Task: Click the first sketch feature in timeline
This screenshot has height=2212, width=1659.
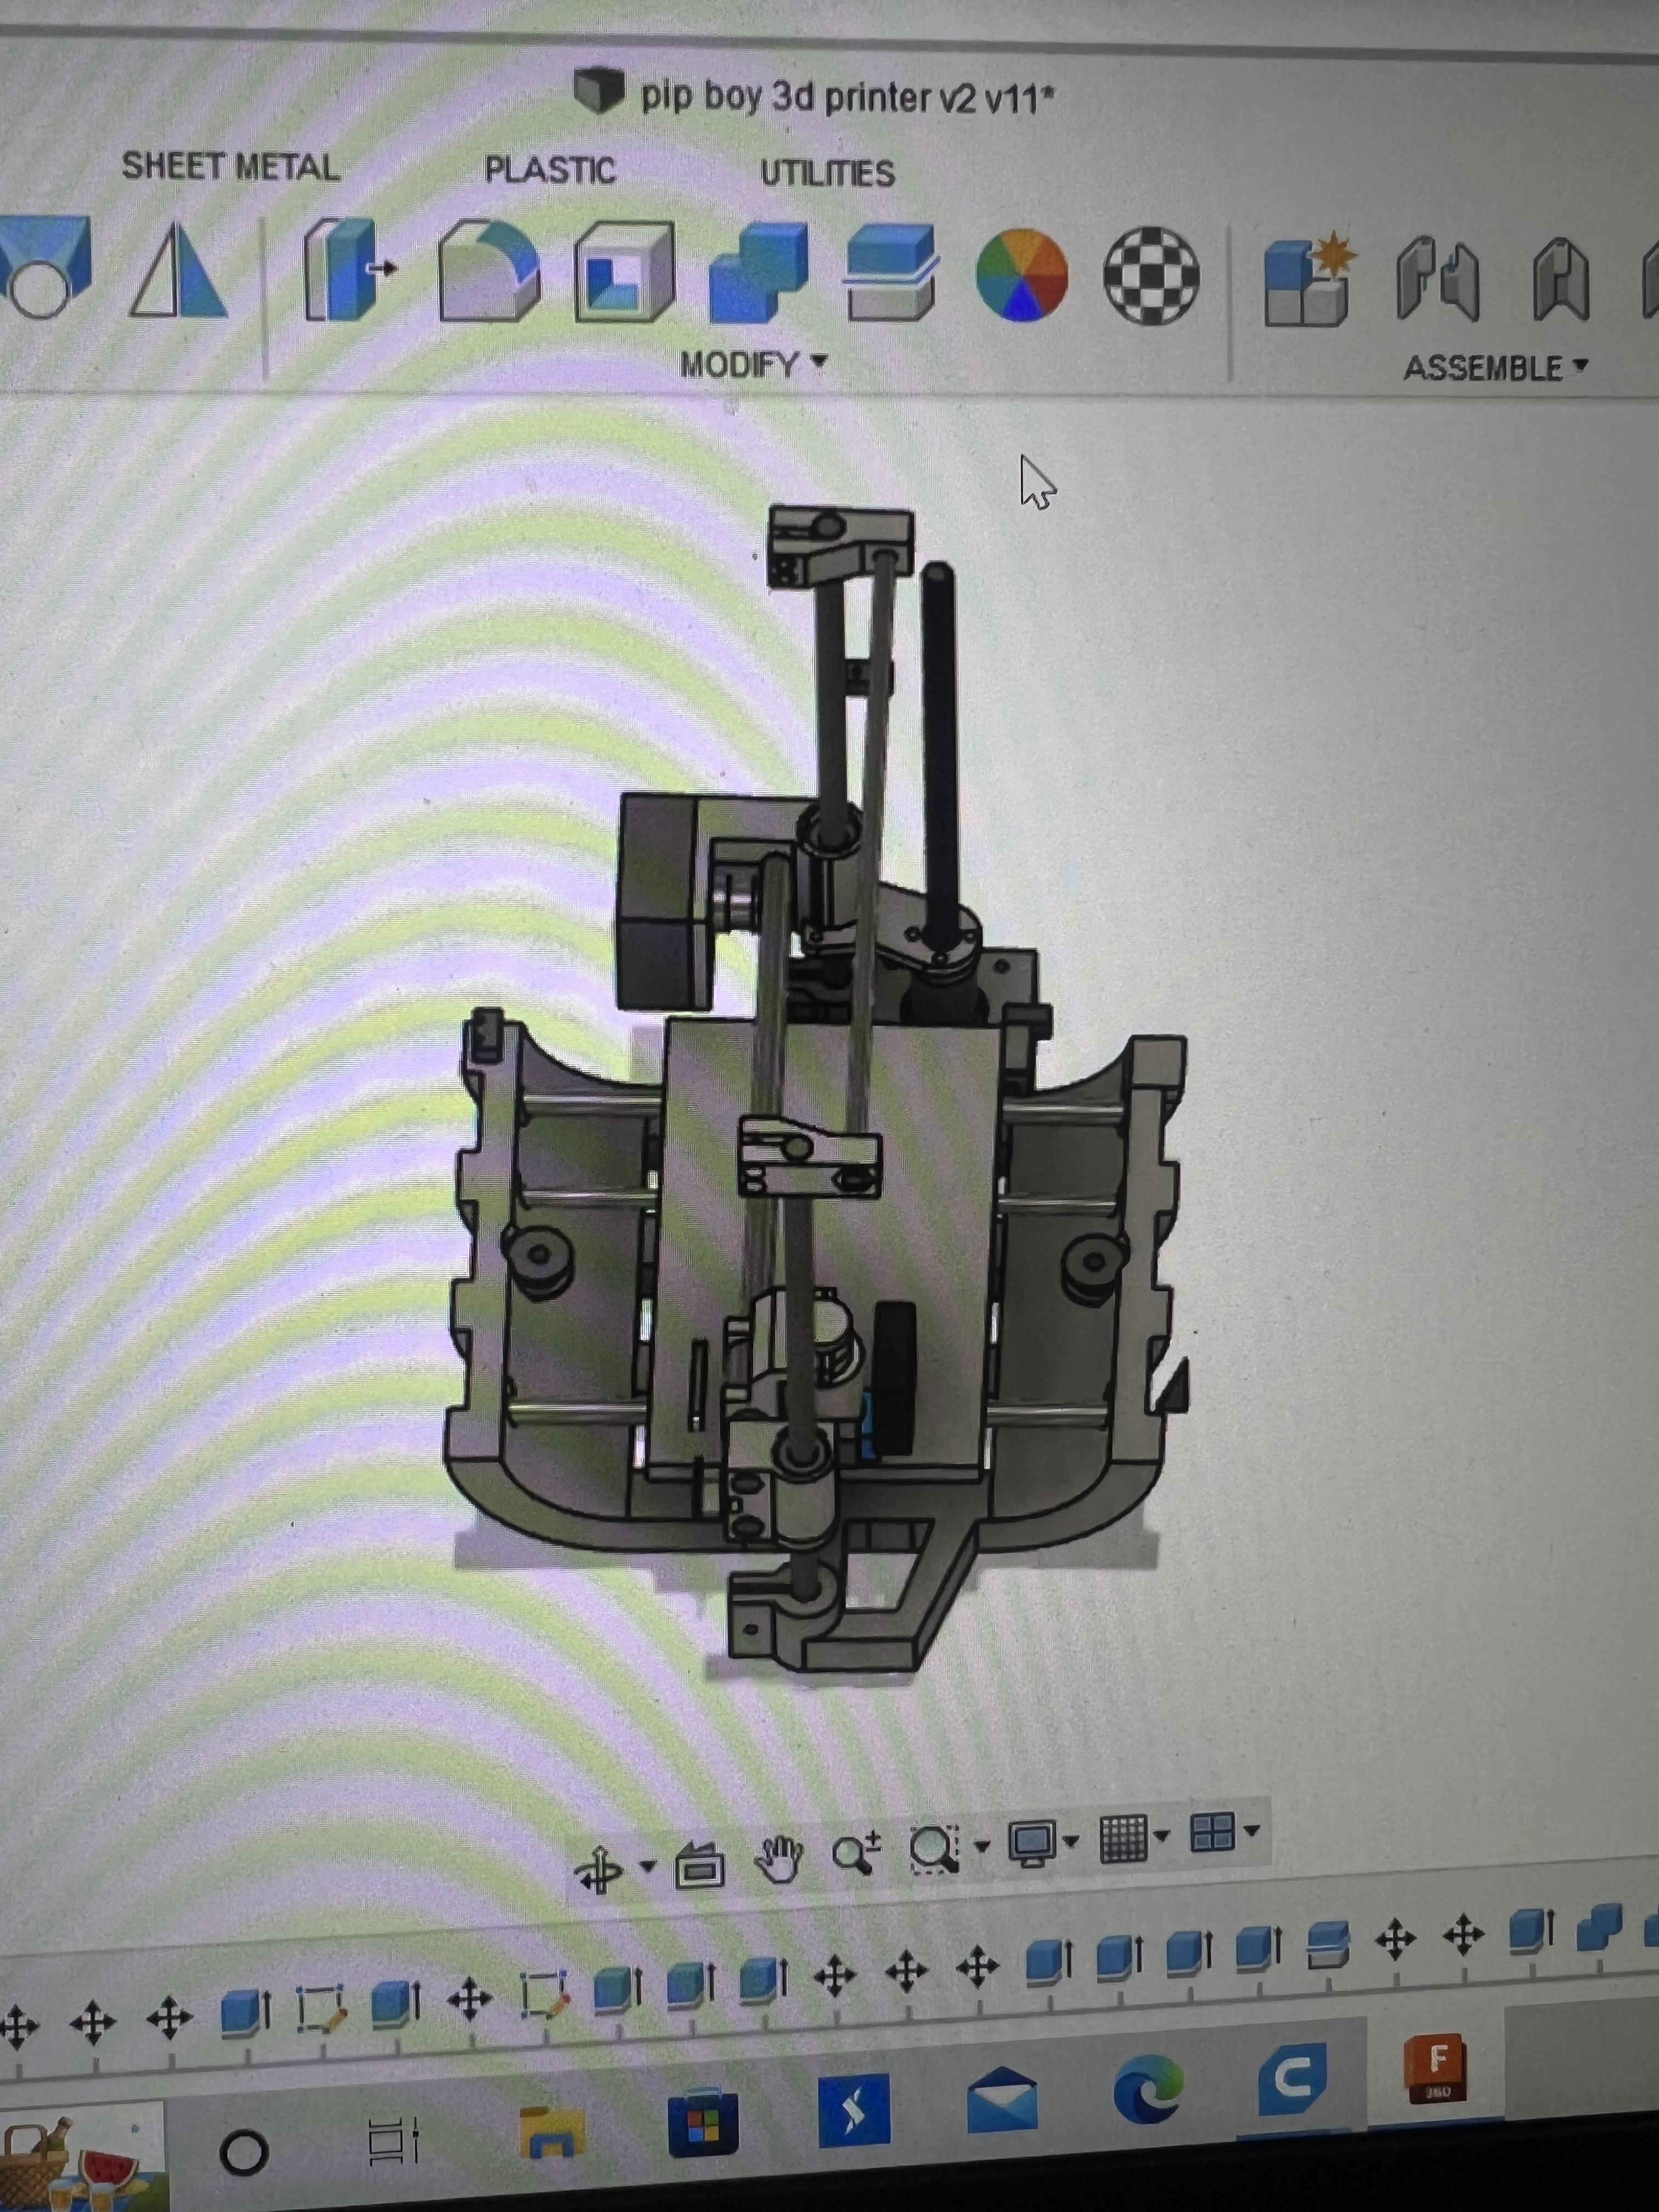Action: (321, 2007)
